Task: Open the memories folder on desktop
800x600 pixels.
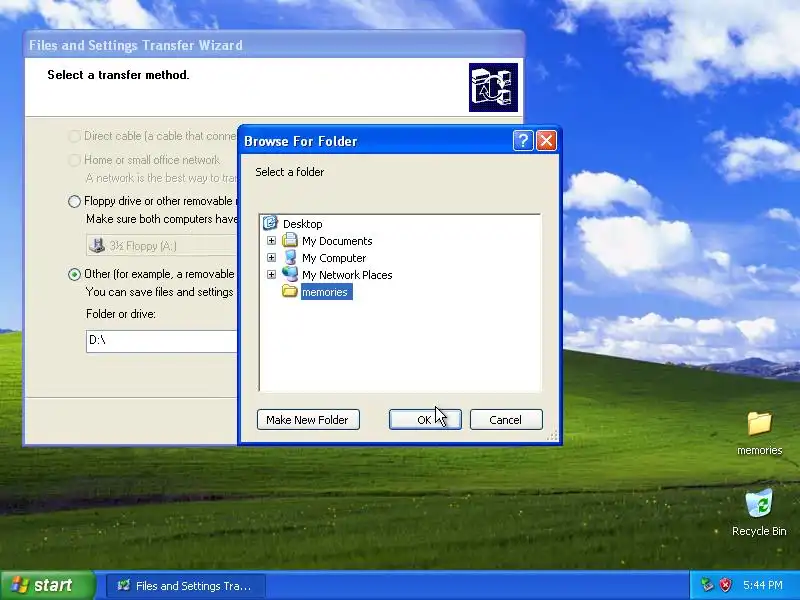Action: coord(760,424)
